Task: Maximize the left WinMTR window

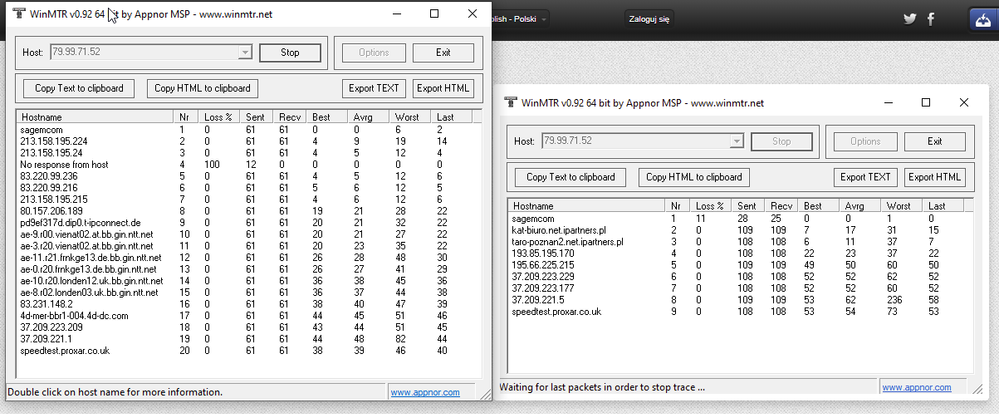Action: [433, 15]
